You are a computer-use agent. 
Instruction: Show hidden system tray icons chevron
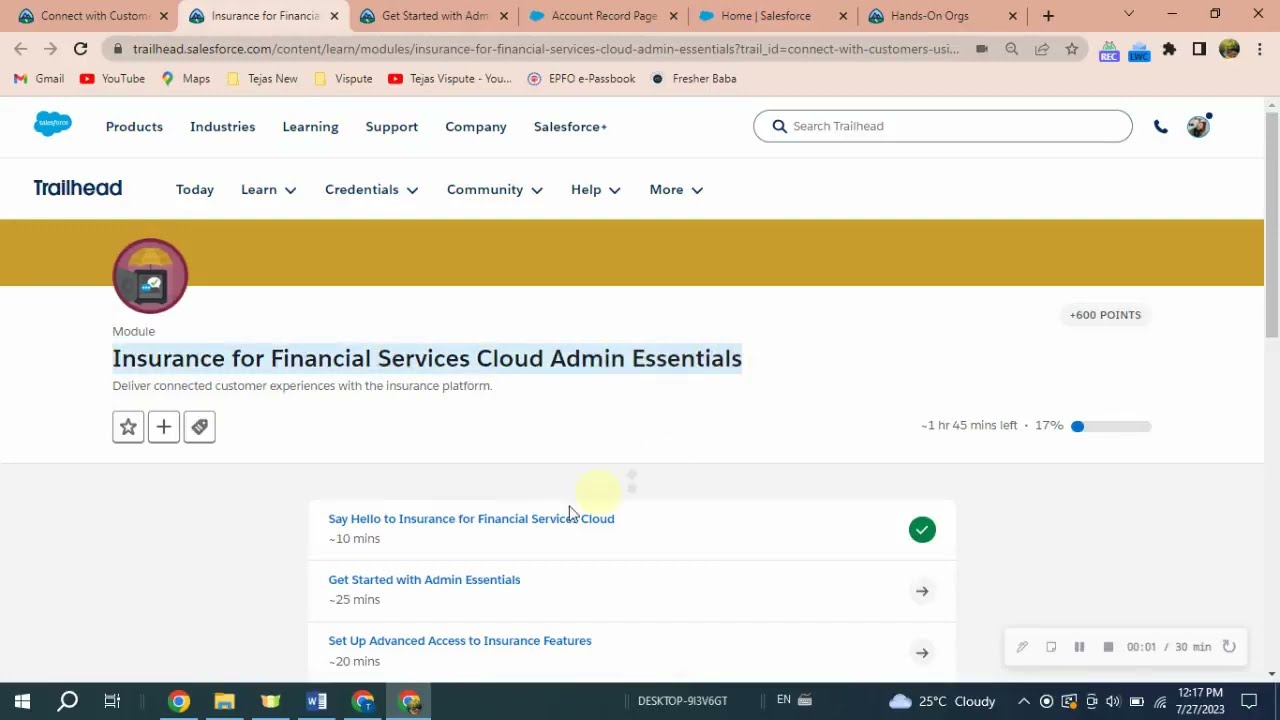pyautogui.click(x=1024, y=701)
